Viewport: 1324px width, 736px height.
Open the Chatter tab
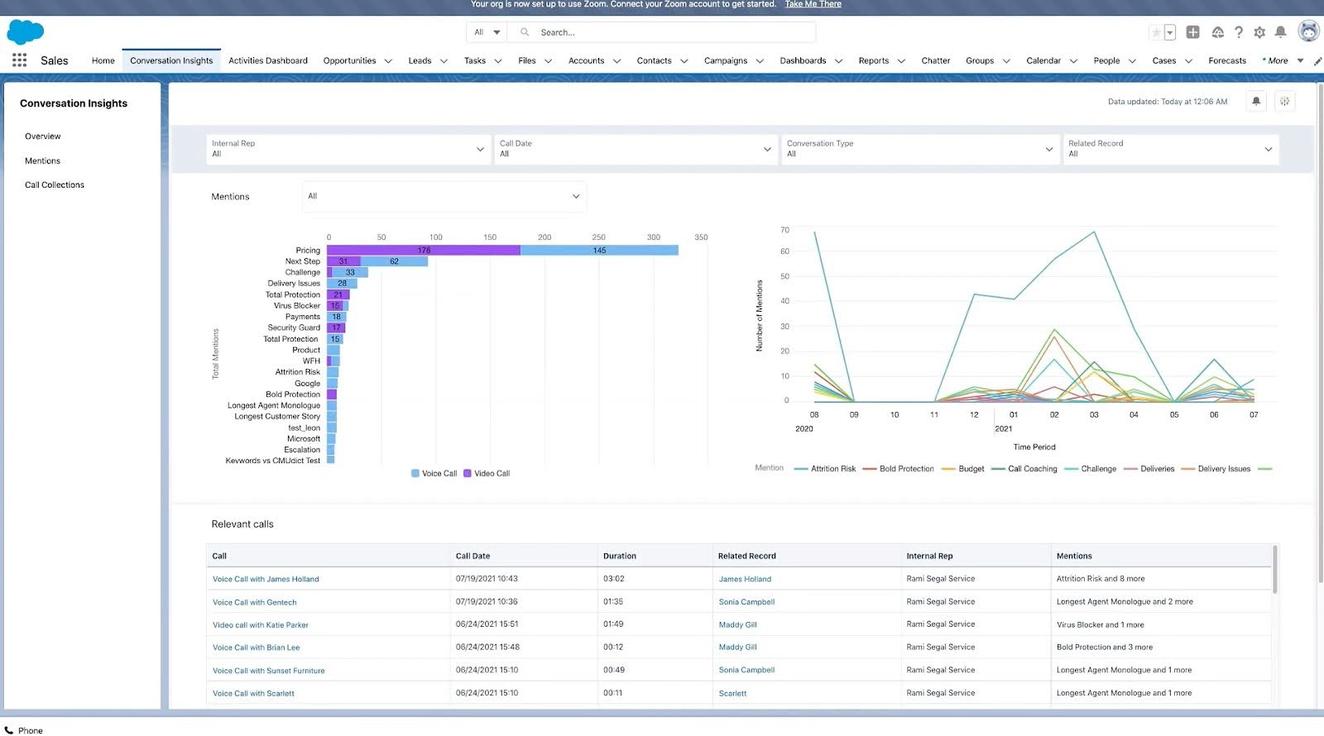tap(936, 61)
